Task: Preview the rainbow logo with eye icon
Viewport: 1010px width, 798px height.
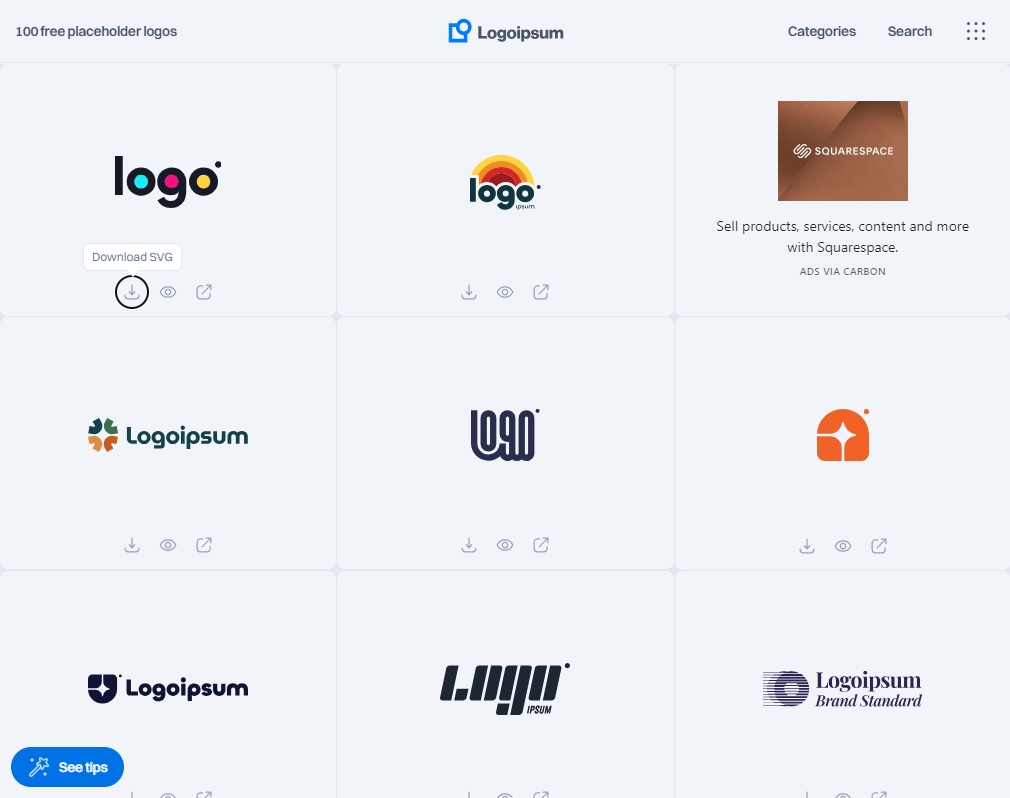Action: click(505, 292)
